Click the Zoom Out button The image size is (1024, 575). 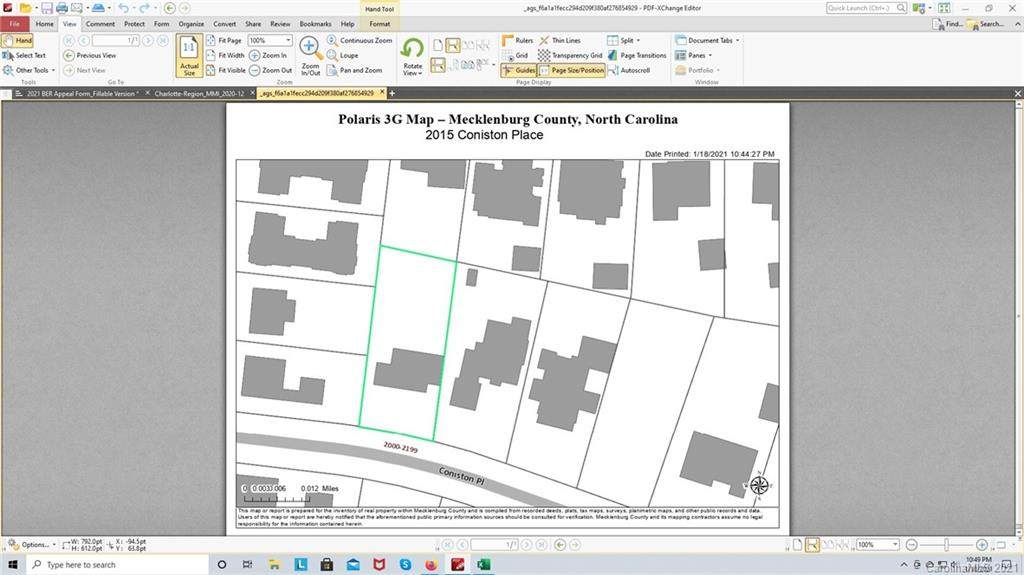click(x=271, y=70)
